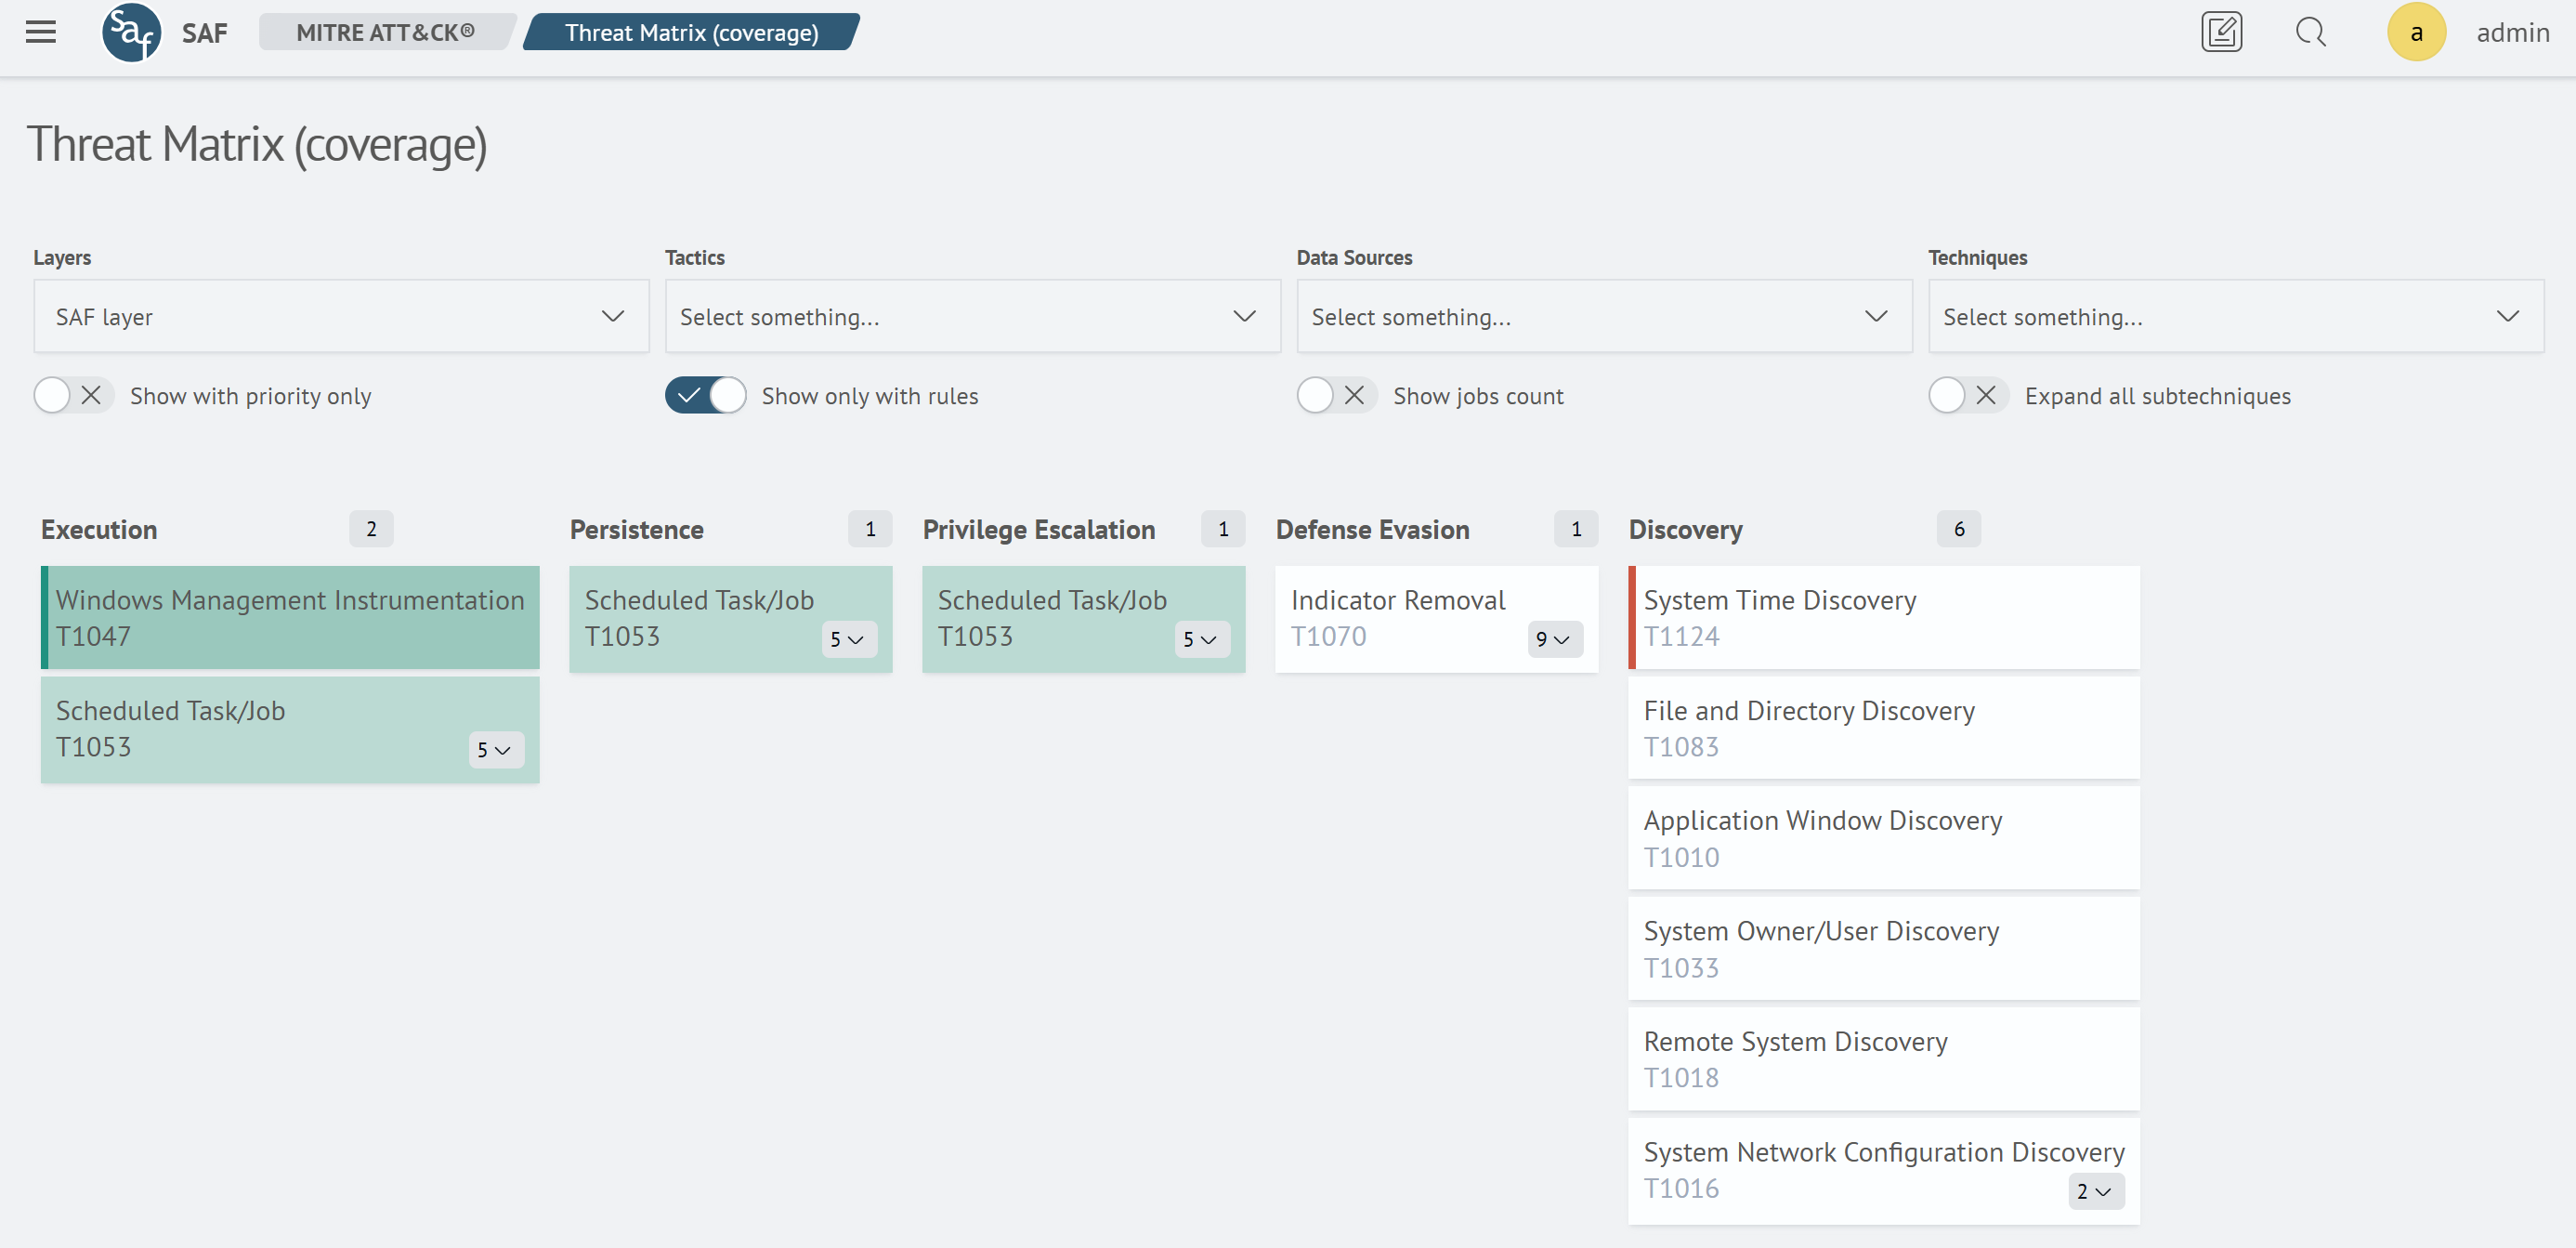Click the Discovery tactic count badge
Image resolution: width=2576 pixels, height=1248 pixels.
coord(1958,529)
